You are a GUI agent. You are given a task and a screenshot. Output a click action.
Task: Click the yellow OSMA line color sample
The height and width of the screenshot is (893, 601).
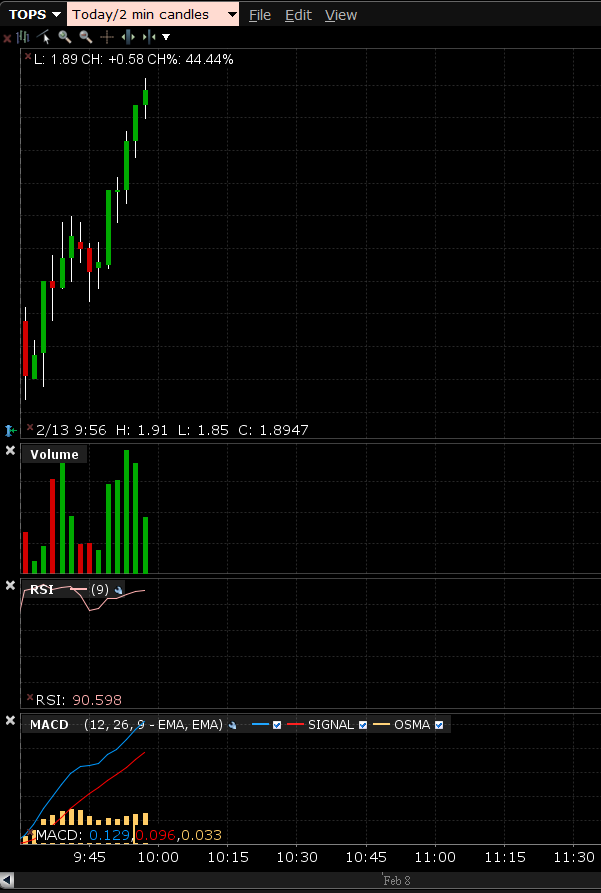pos(381,725)
